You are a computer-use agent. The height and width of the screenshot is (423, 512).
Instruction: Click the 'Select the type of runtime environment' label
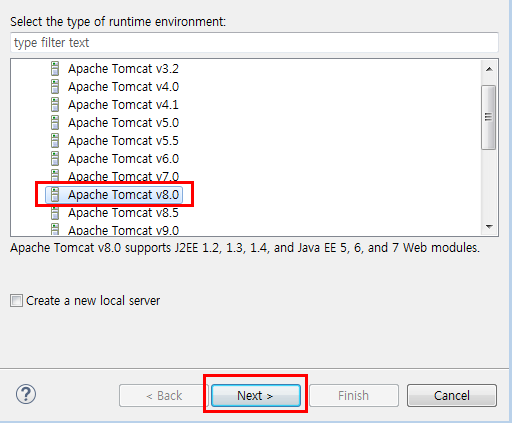point(118,22)
